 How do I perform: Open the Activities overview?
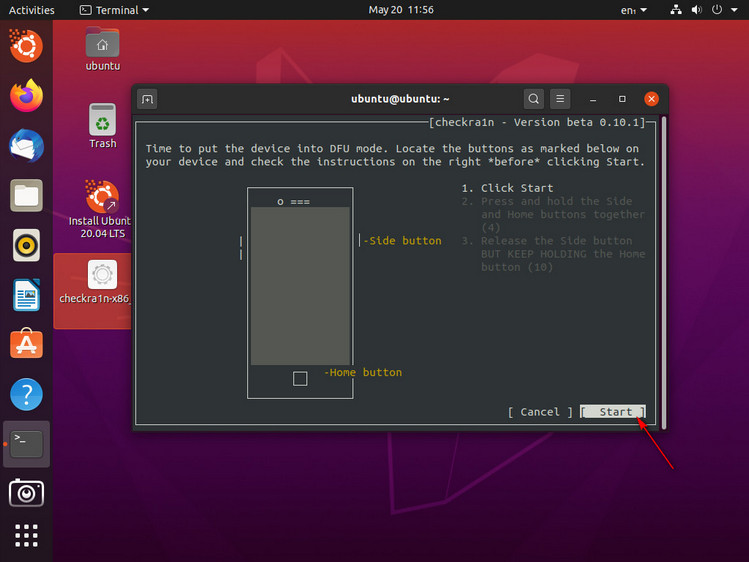click(x=32, y=10)
